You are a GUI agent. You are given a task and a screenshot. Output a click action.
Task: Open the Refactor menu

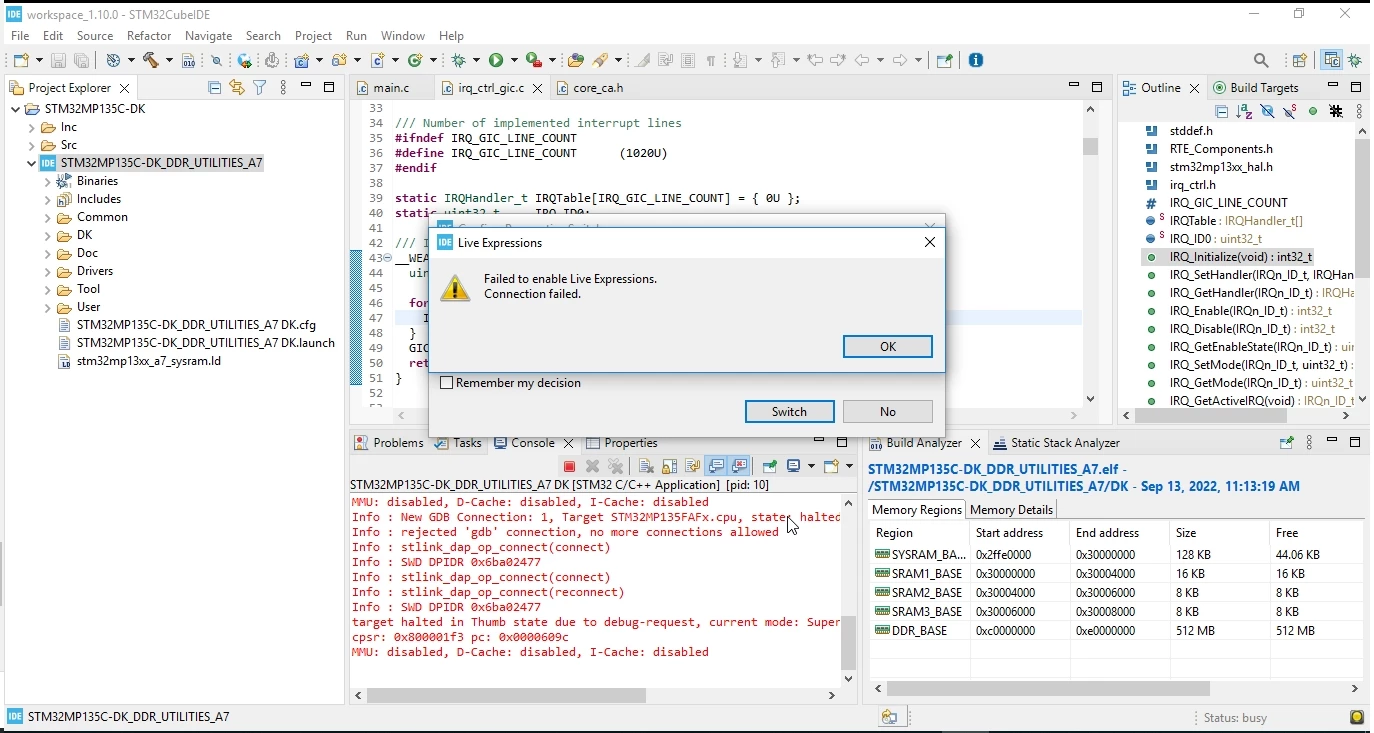(x=149, y=35)
